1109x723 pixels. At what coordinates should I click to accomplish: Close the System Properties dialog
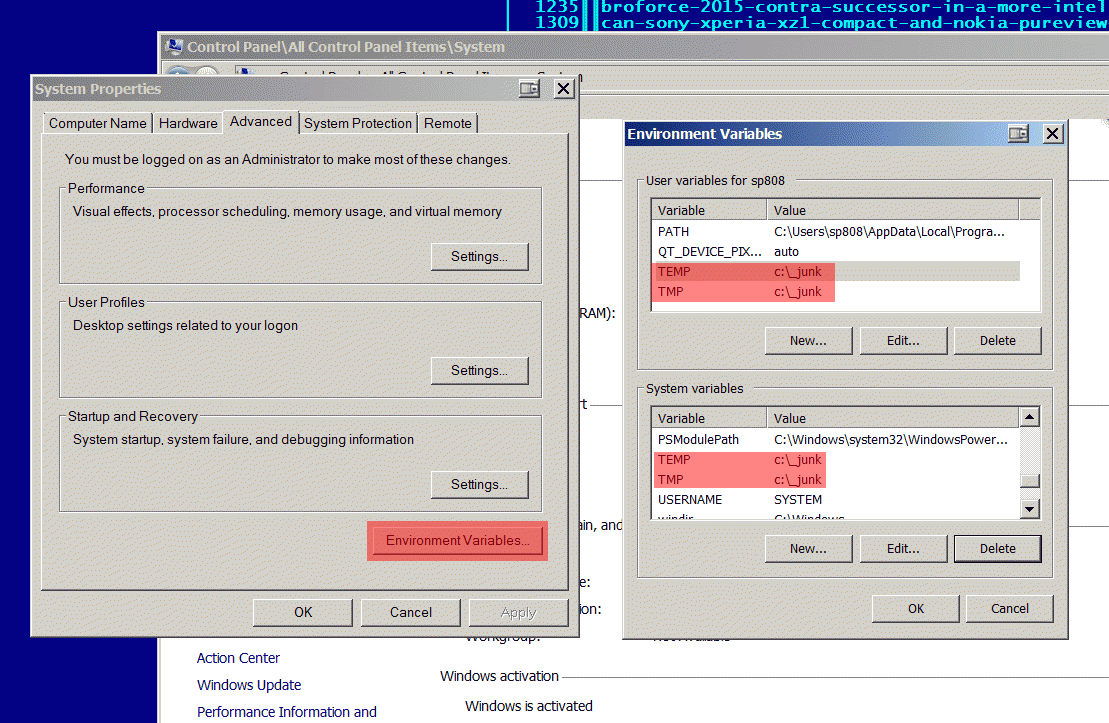[x=564, y=88]
